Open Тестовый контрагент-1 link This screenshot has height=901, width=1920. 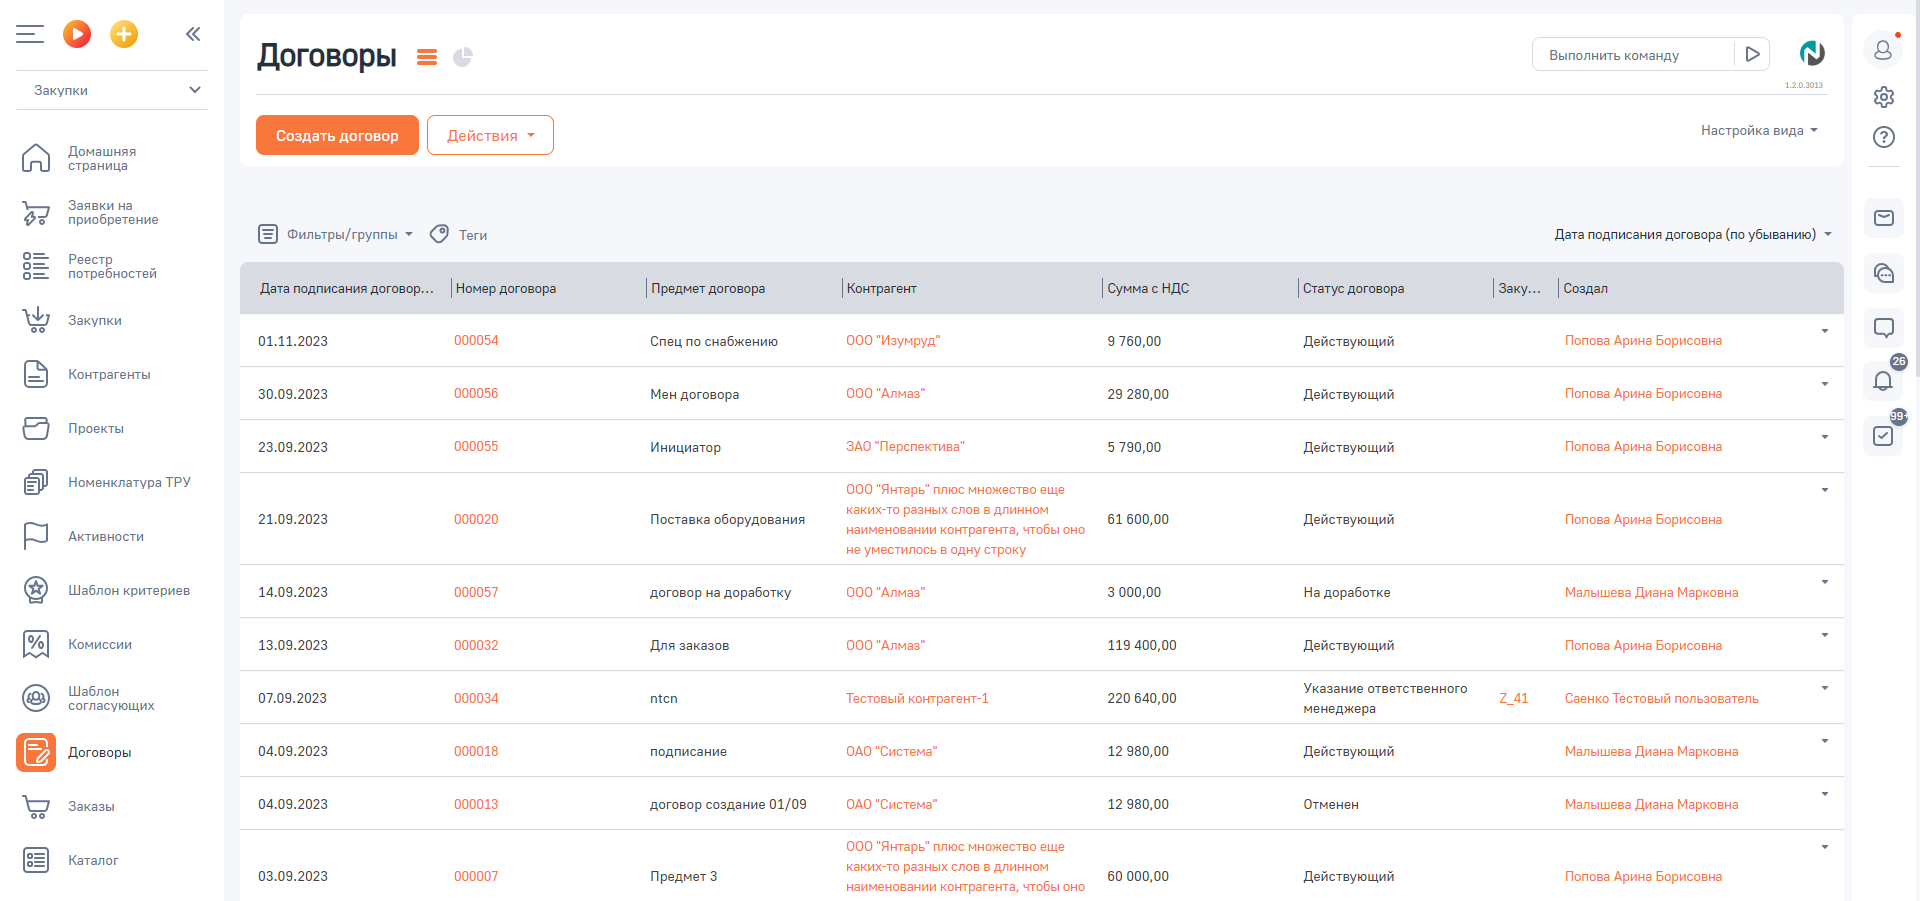(x=917, y=698)
